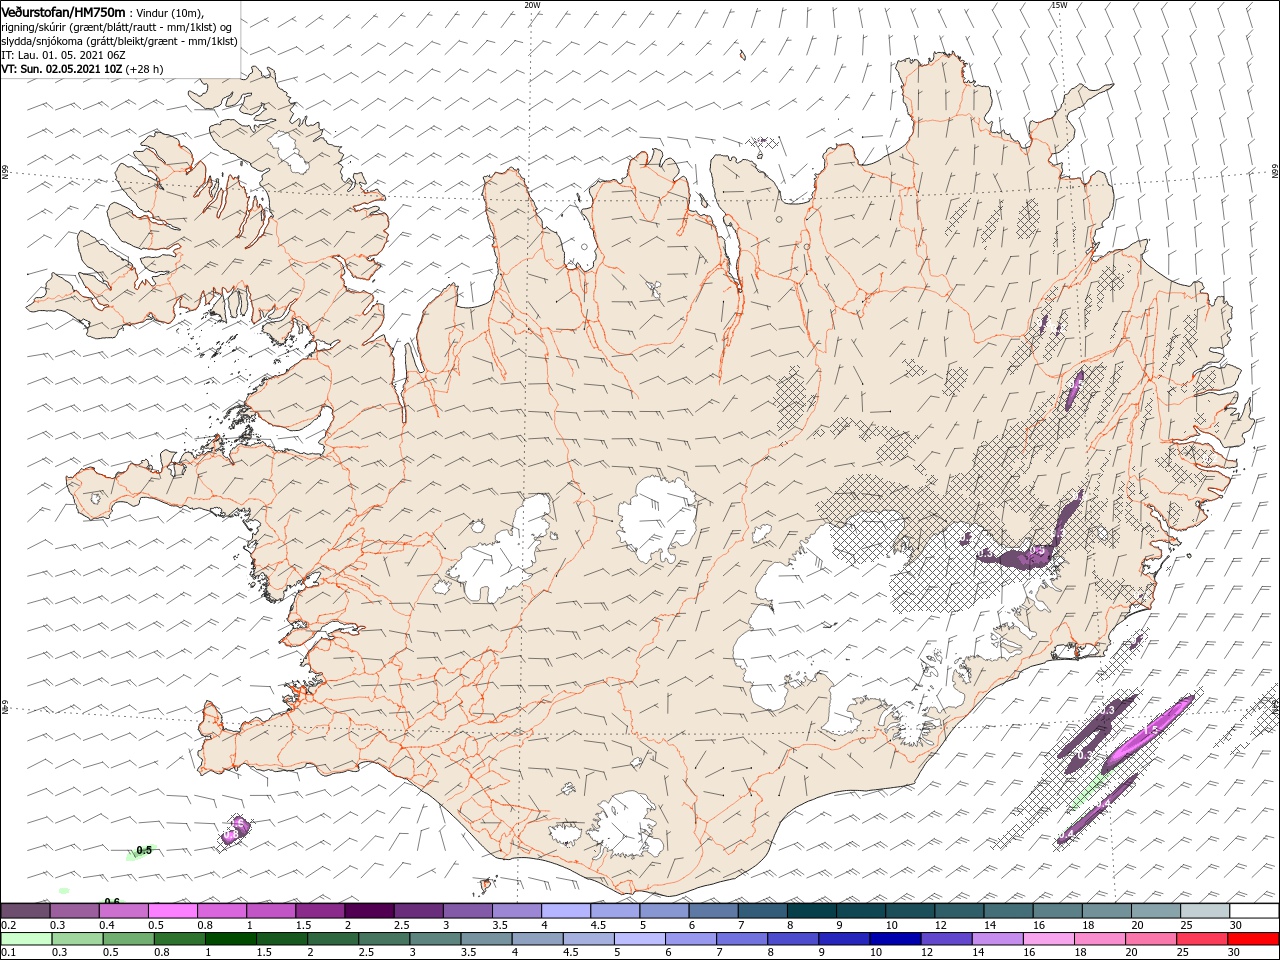This screenshot has width=1280, height=960.
Task: Choose the lavender 4 snow legend swatch
Action: (566, 911)
